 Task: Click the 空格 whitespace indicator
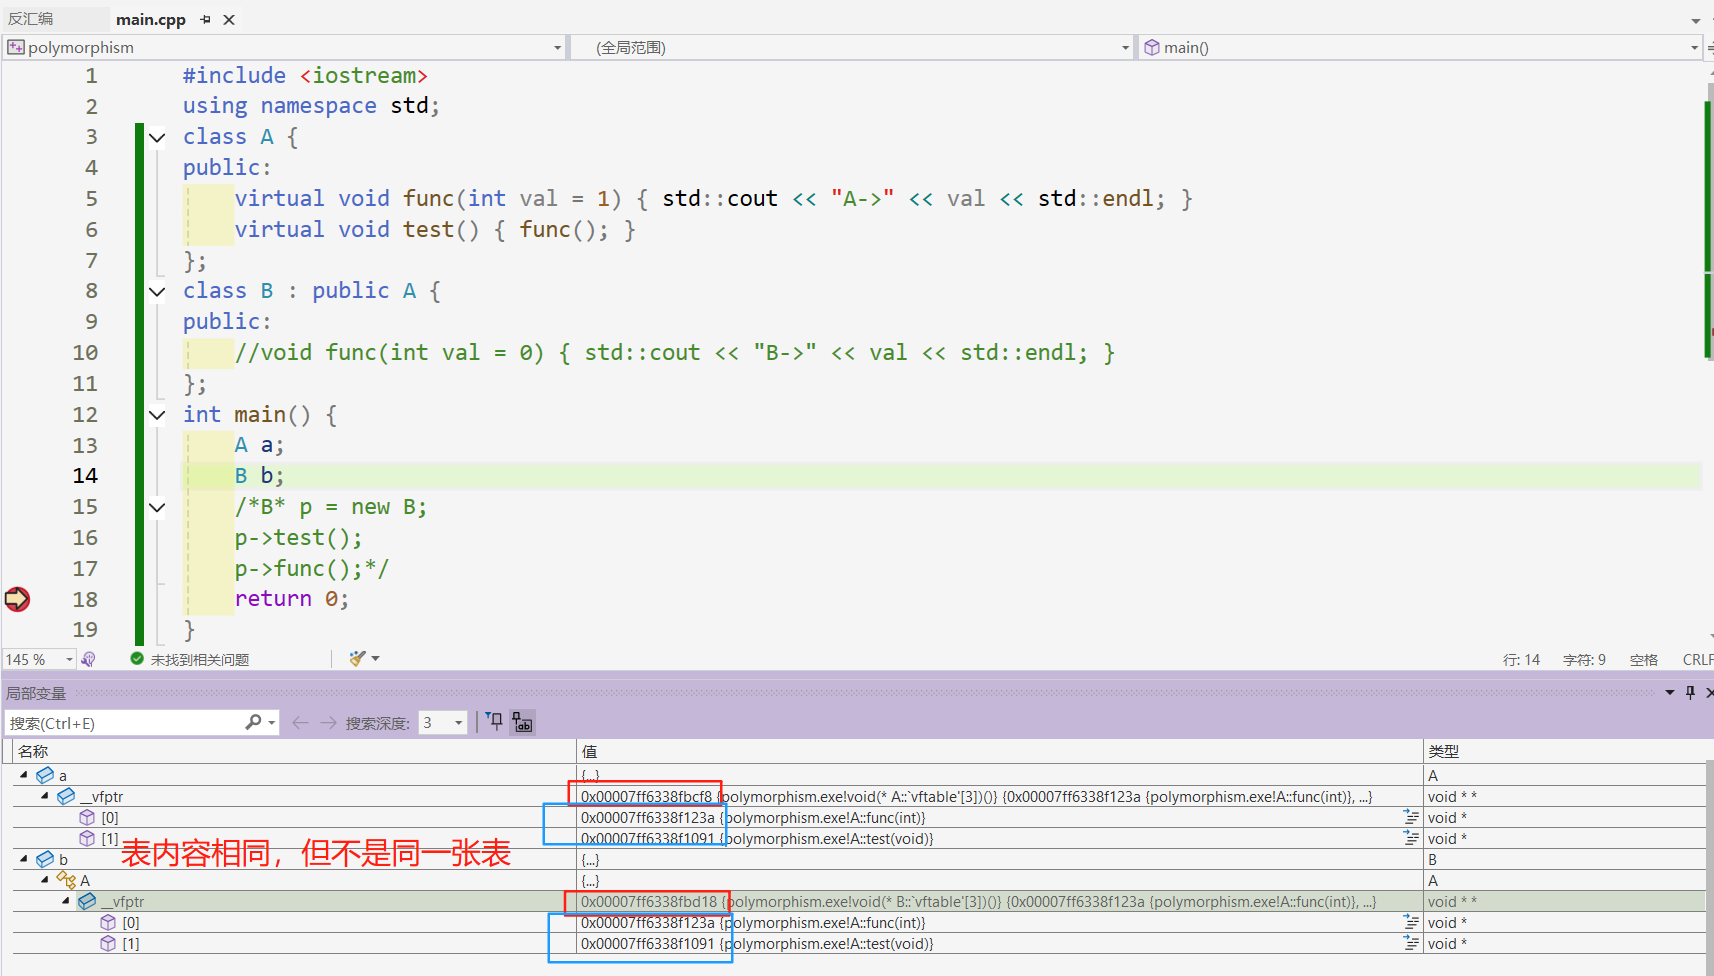(1643, 659)
